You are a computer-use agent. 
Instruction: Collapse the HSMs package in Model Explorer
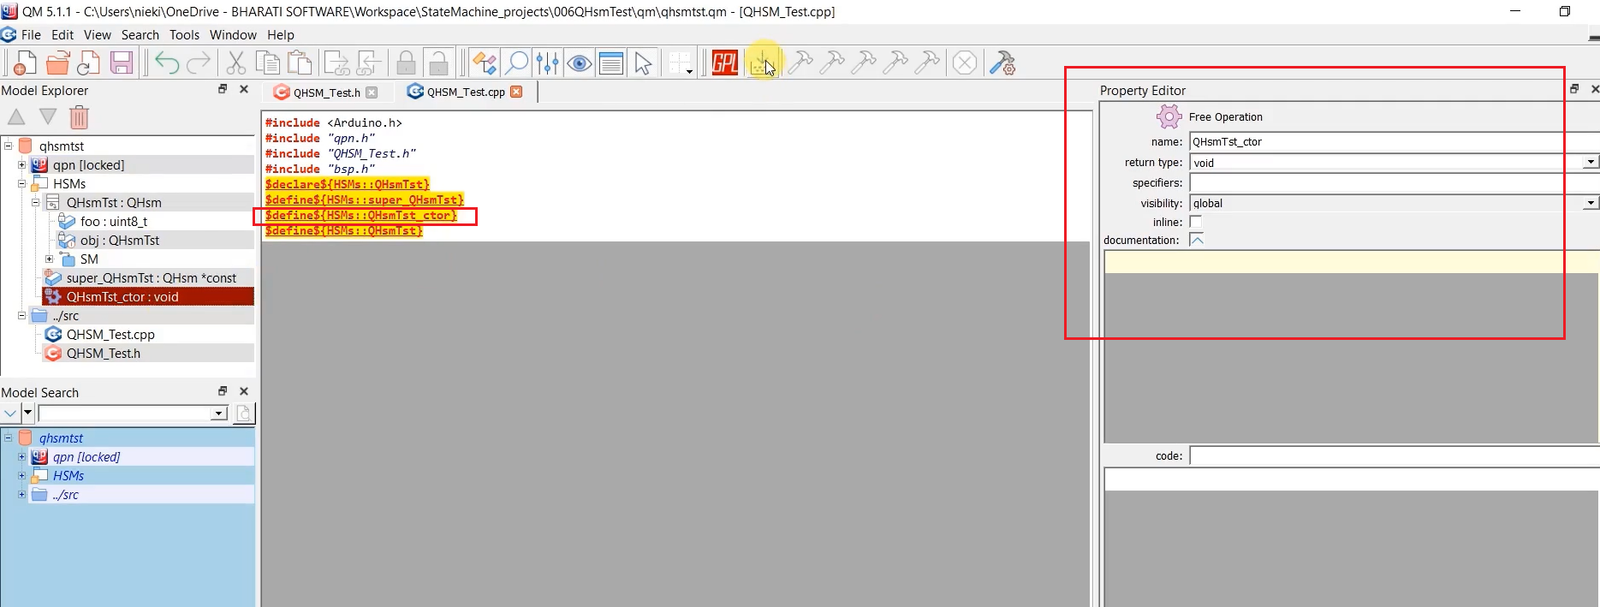pyautogui.click(x=21, y=183)
